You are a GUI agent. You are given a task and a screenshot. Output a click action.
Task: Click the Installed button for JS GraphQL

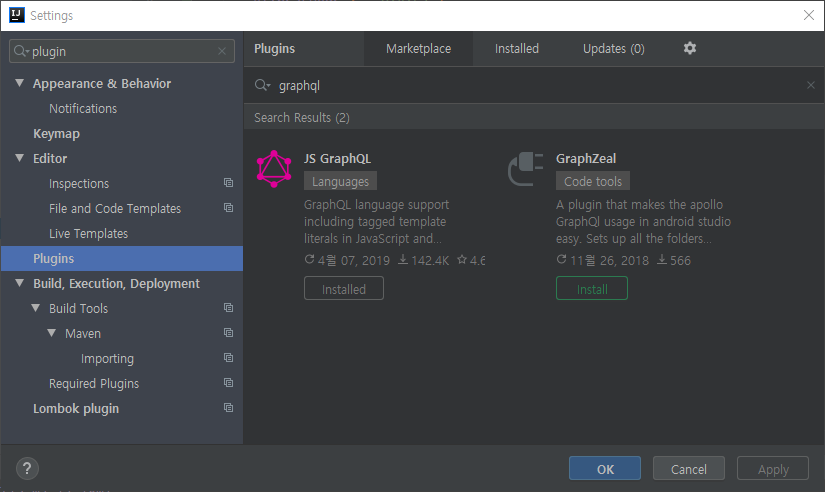tap(344, 288)
